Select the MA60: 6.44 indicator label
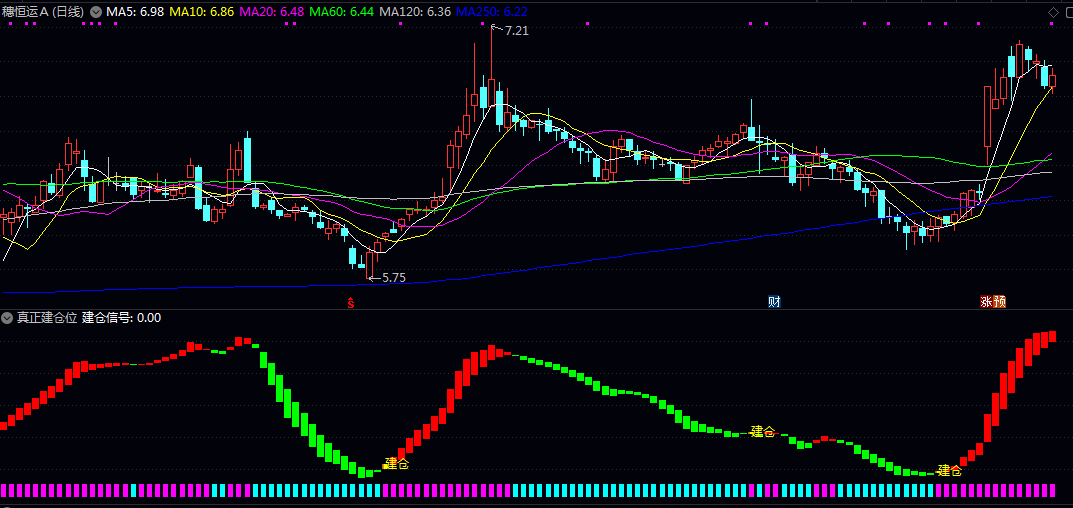Screen dimensions: 1073x508 pos(341,12)
